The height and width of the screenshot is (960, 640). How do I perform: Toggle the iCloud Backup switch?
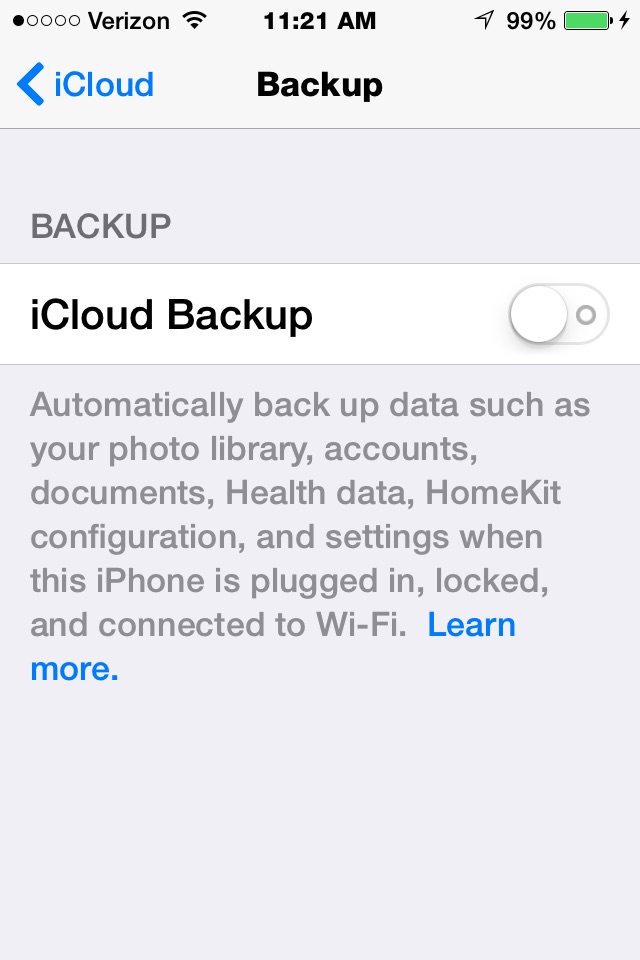(x=559, y=314)
